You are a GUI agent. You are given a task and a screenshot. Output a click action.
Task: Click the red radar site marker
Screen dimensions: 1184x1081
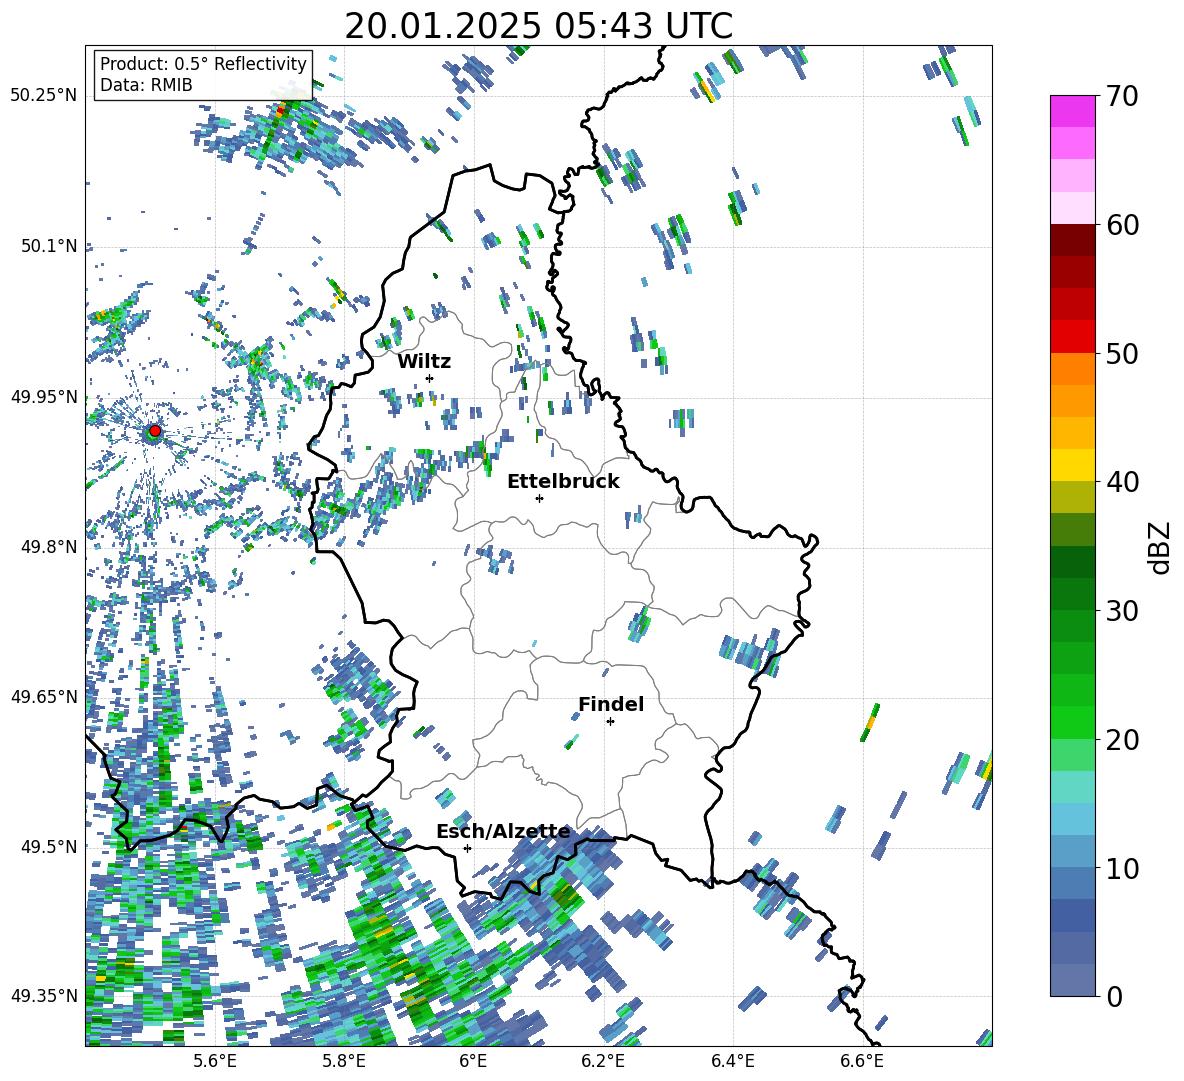pos(155,431)
